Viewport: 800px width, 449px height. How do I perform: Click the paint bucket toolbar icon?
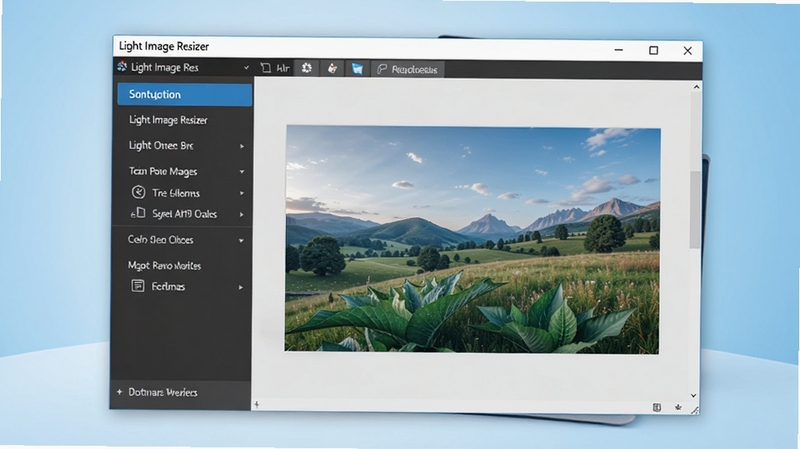click(x=332, y=68)
